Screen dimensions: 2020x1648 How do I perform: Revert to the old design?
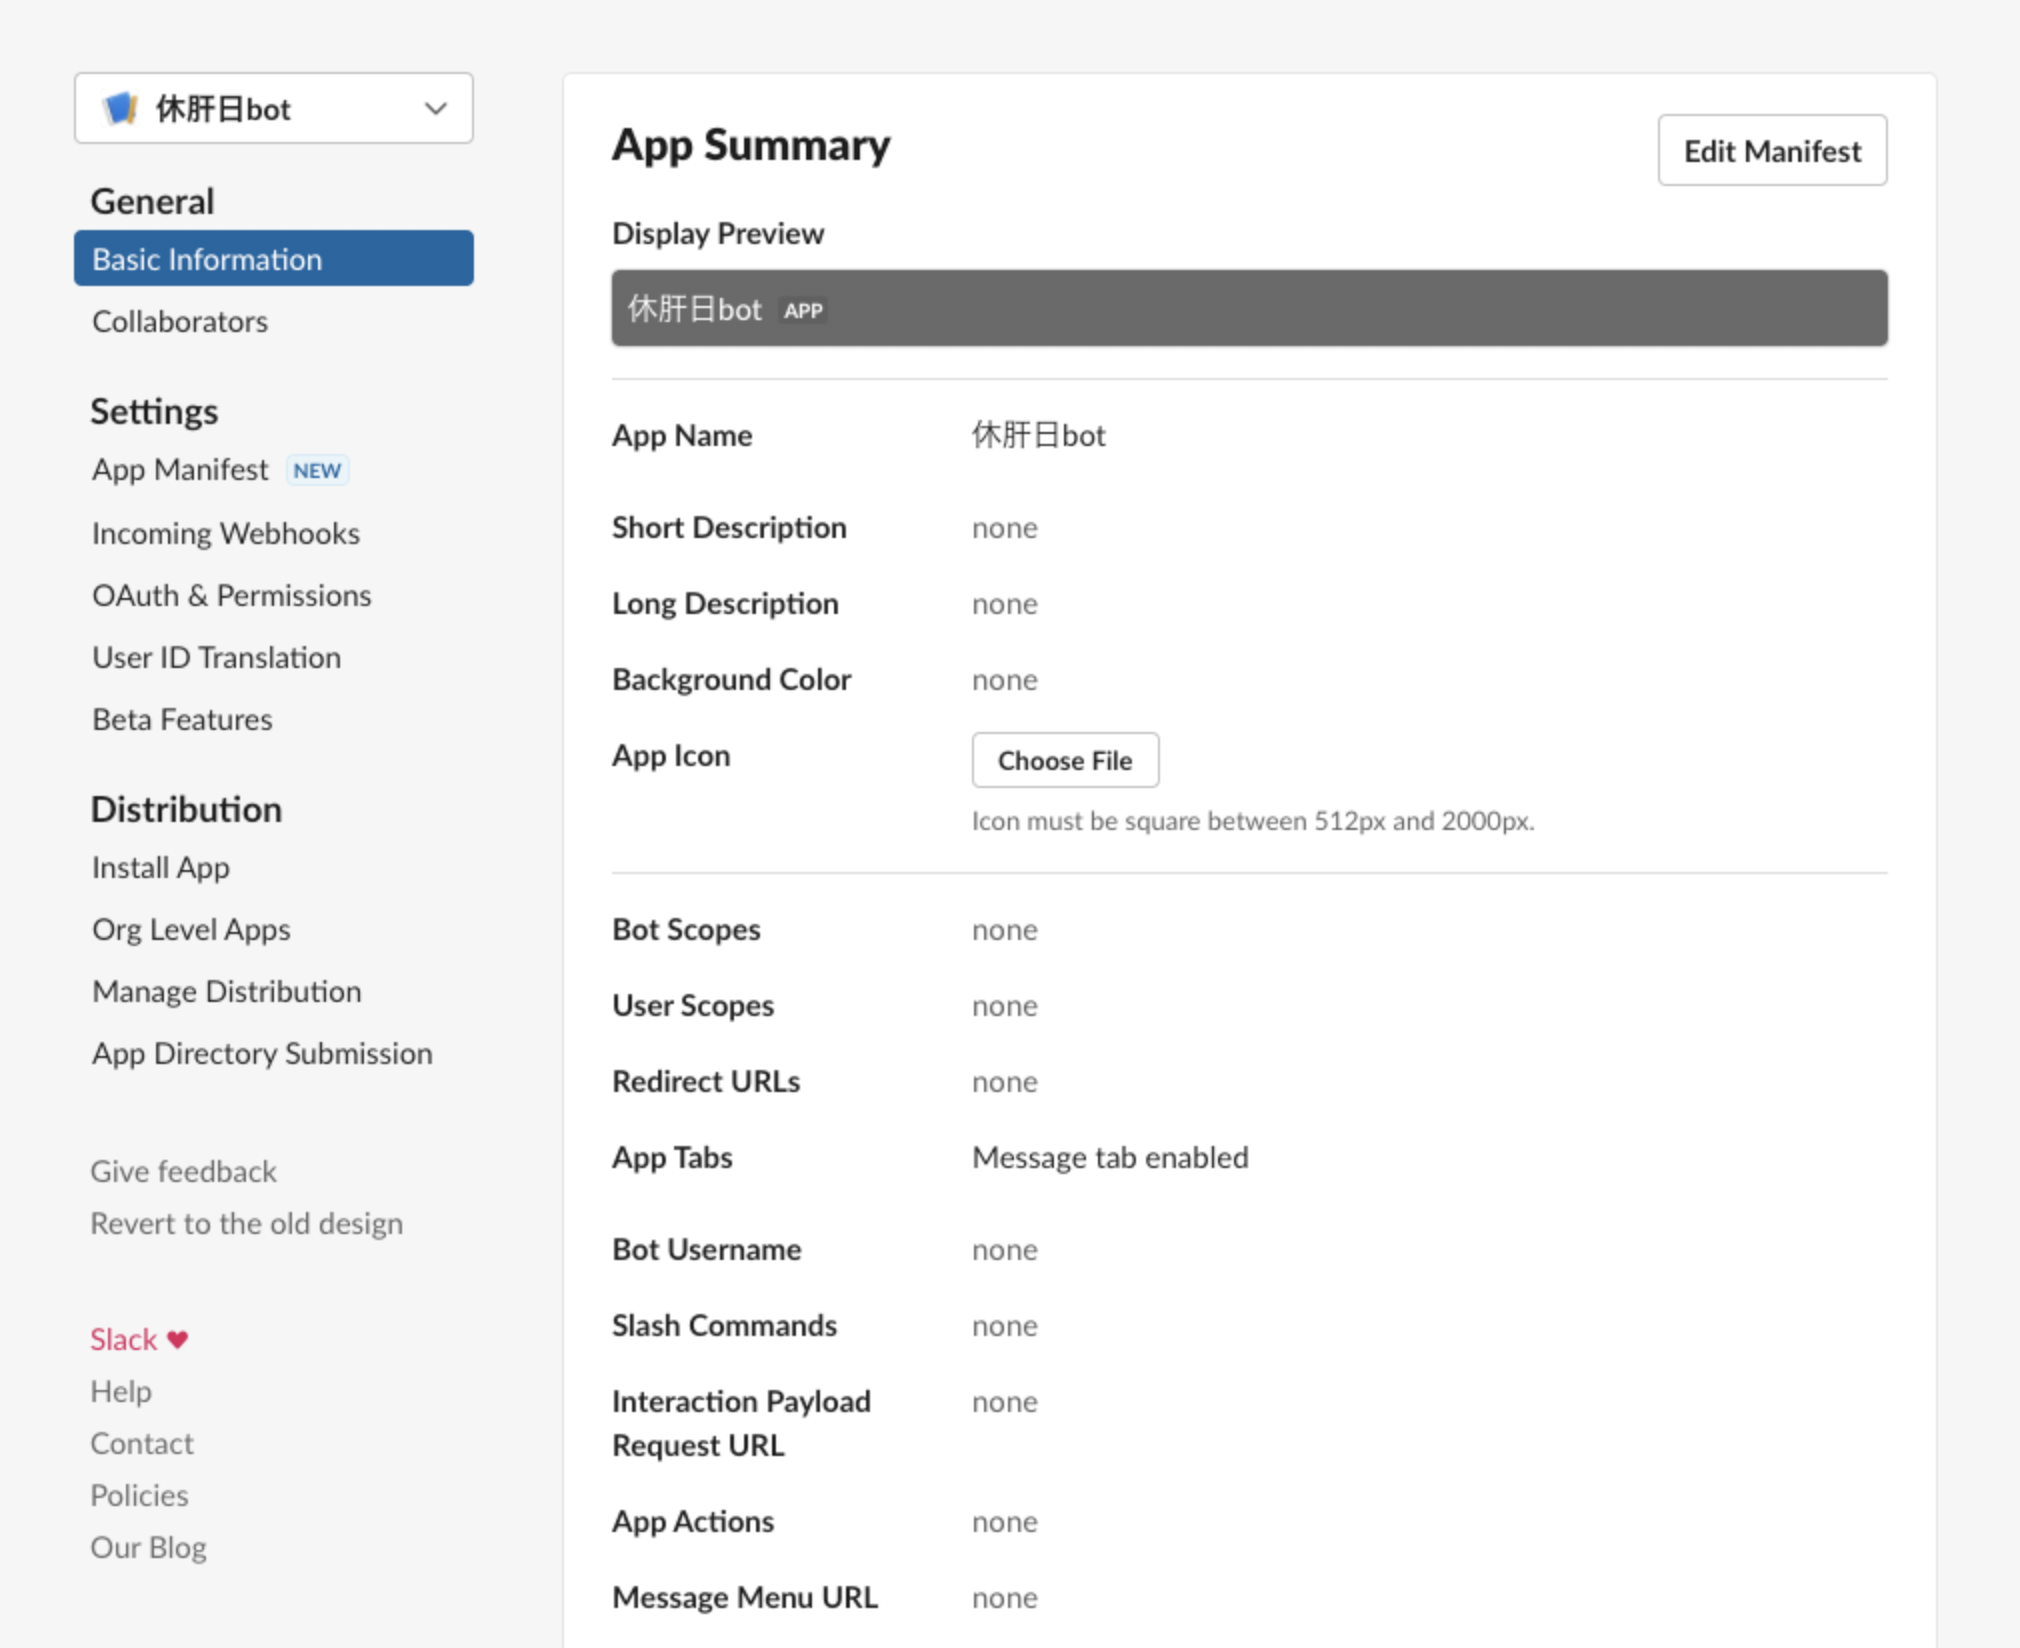(247, 1222)
